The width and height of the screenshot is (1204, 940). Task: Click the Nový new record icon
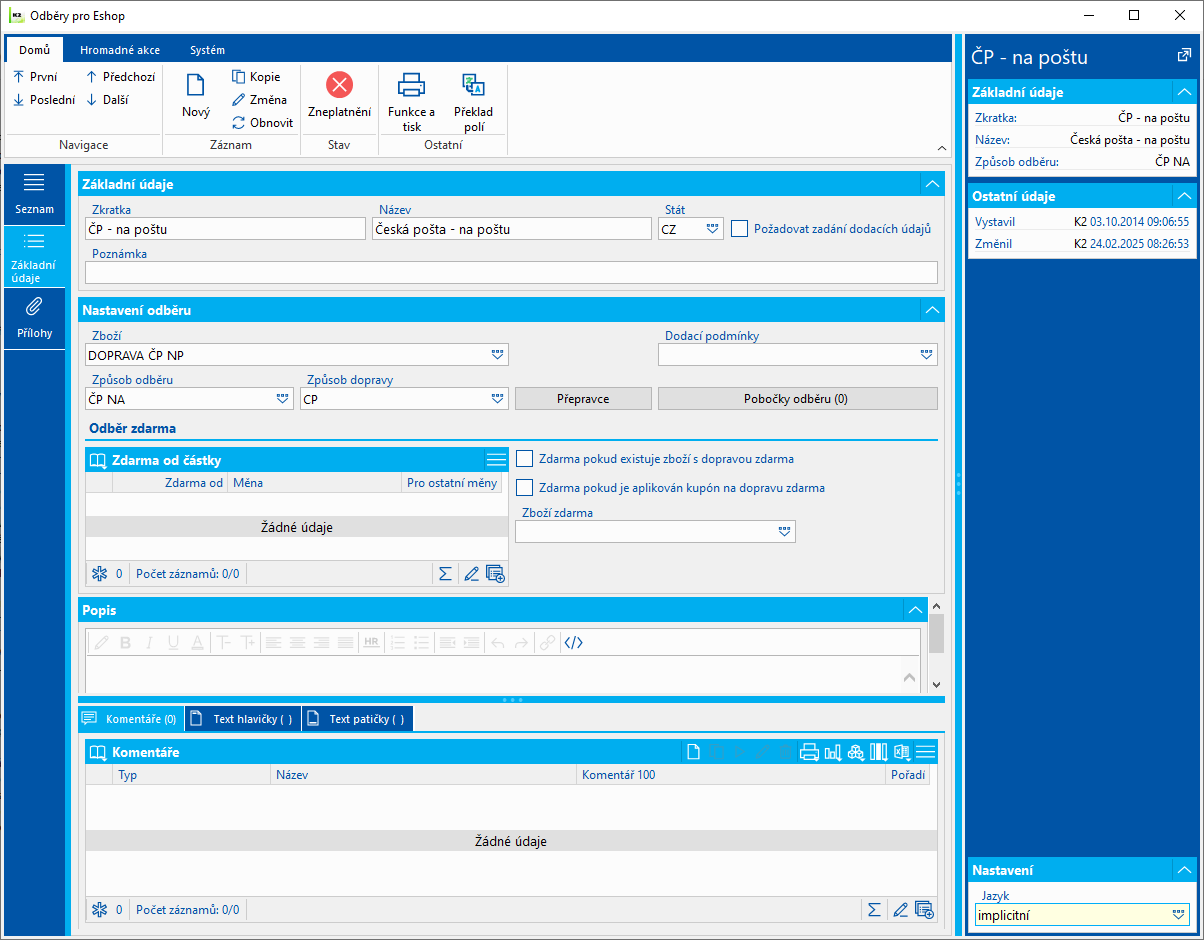coord(196,86)
